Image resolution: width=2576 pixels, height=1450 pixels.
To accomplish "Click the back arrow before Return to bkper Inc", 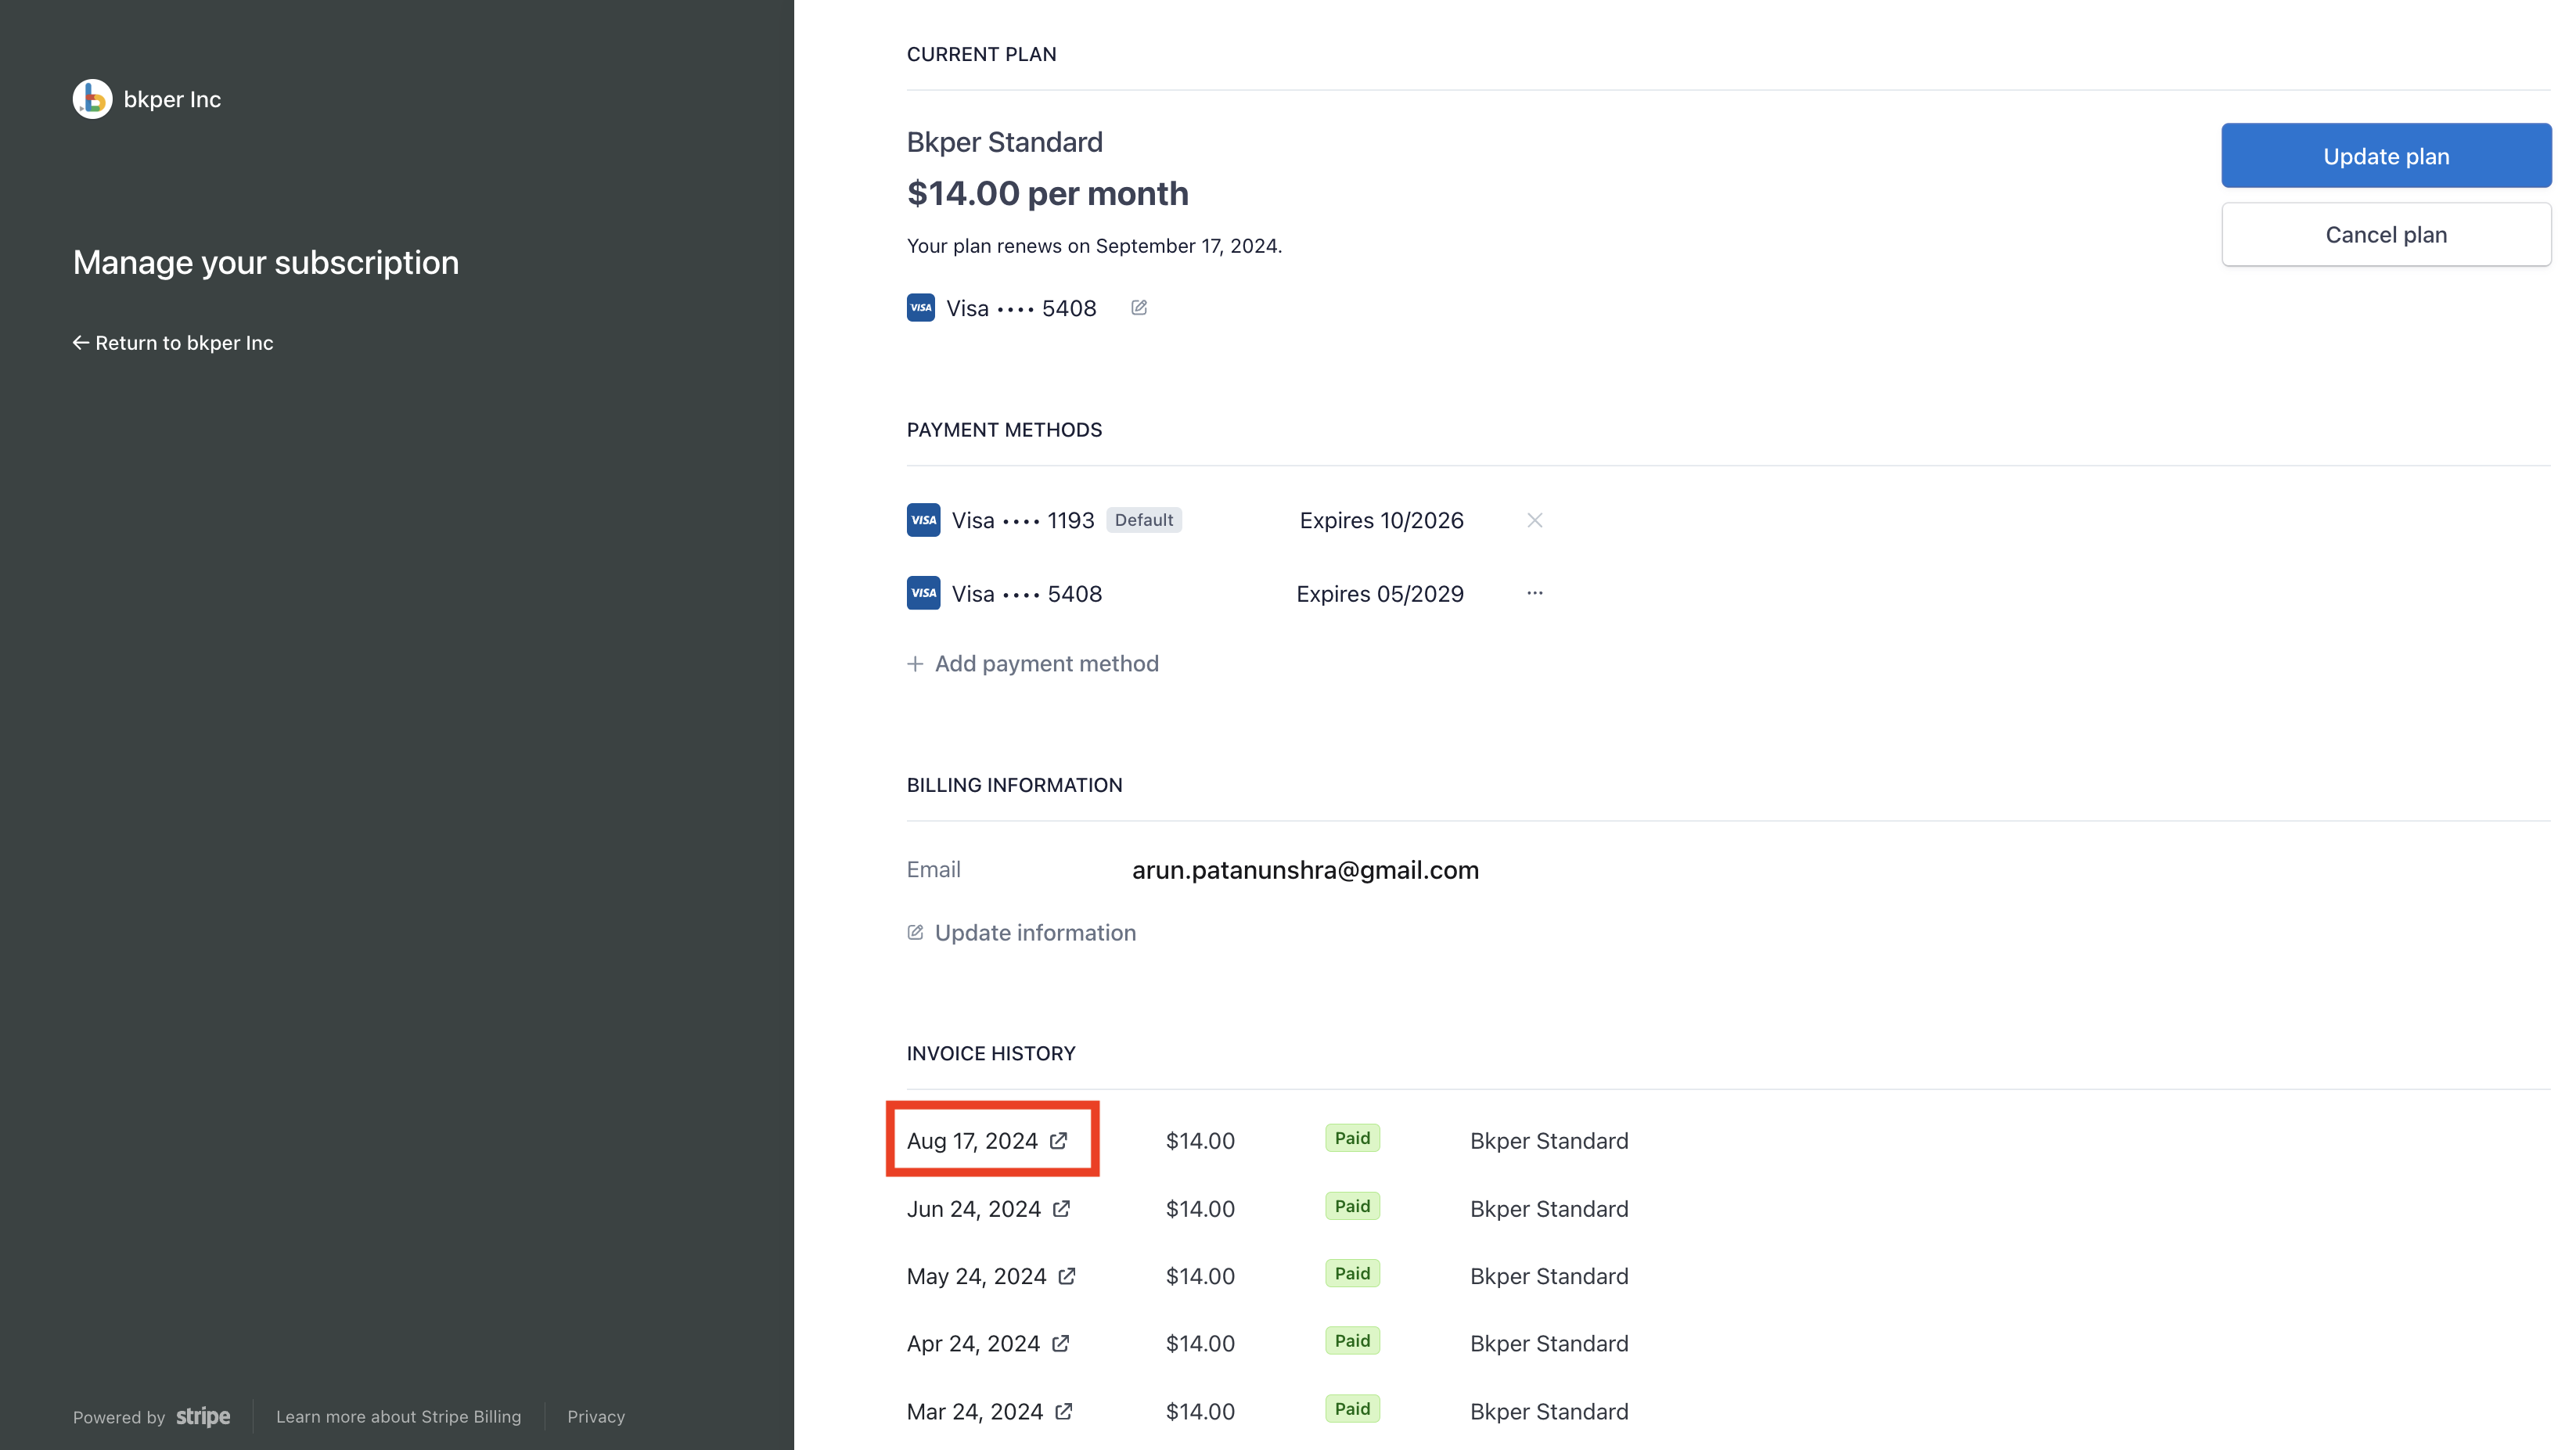I will (x=81, y=342).
